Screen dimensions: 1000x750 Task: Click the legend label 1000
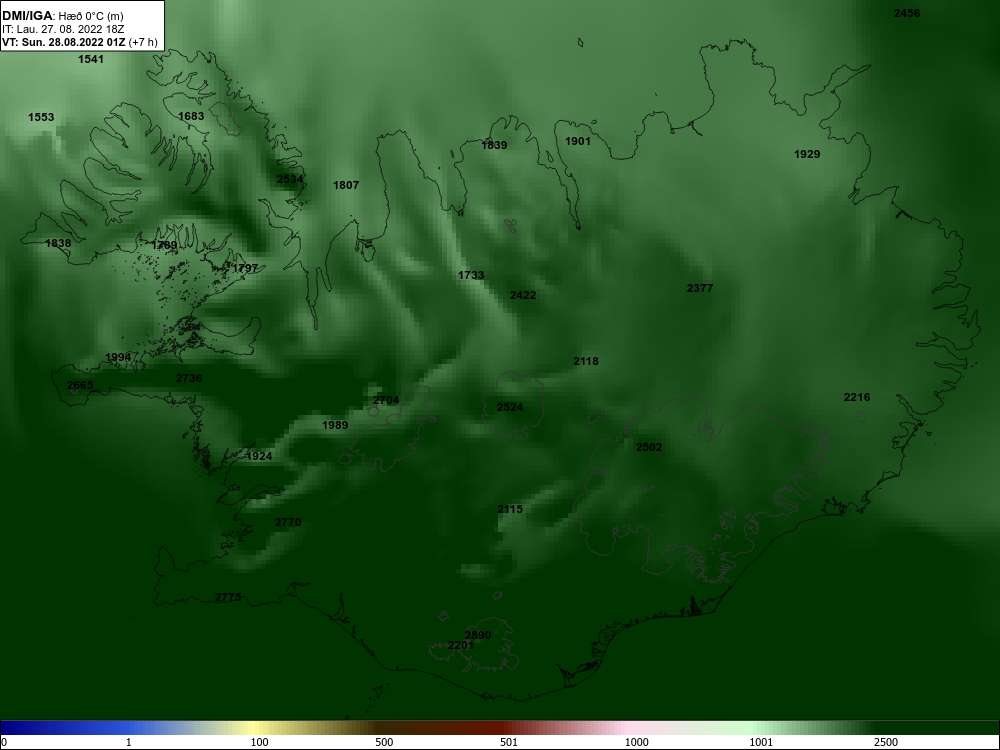636,742
